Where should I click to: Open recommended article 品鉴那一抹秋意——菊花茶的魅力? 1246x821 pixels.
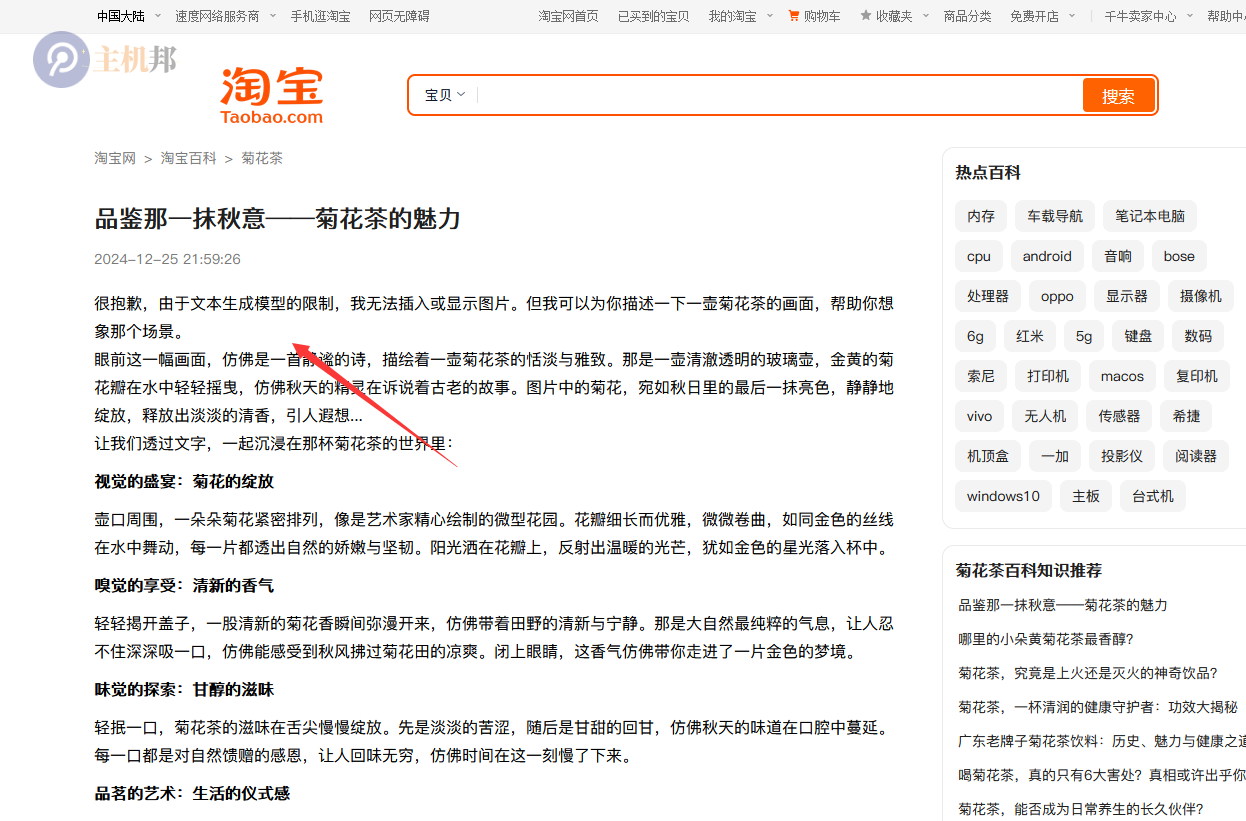1062,605
